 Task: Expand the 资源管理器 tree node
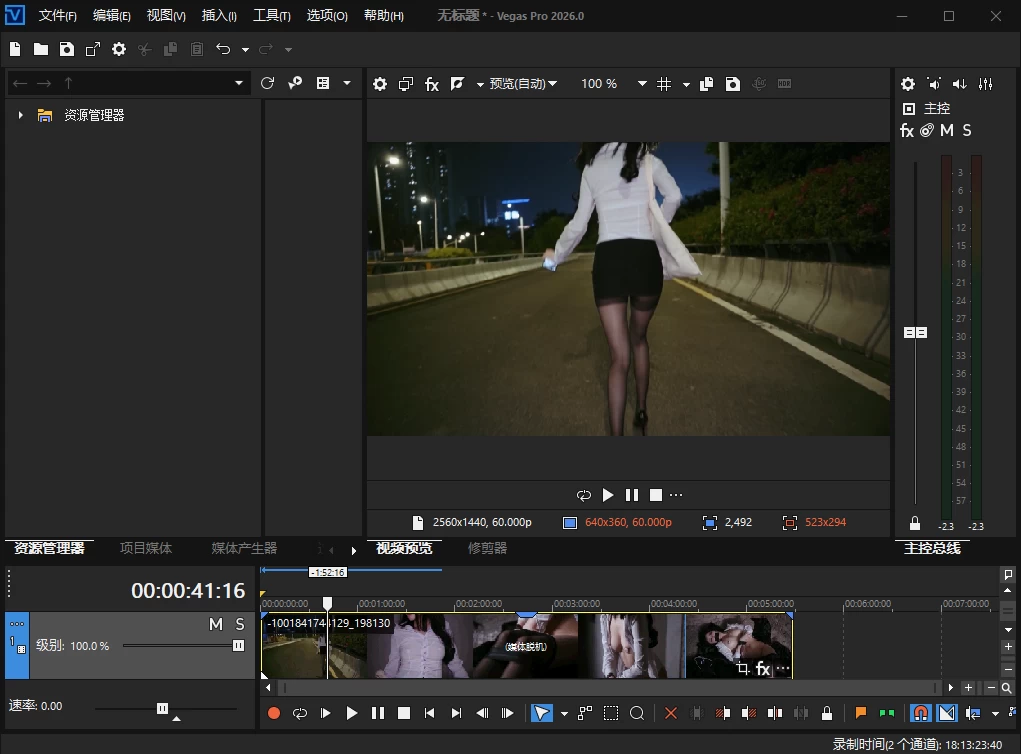(x=20, y=115)
